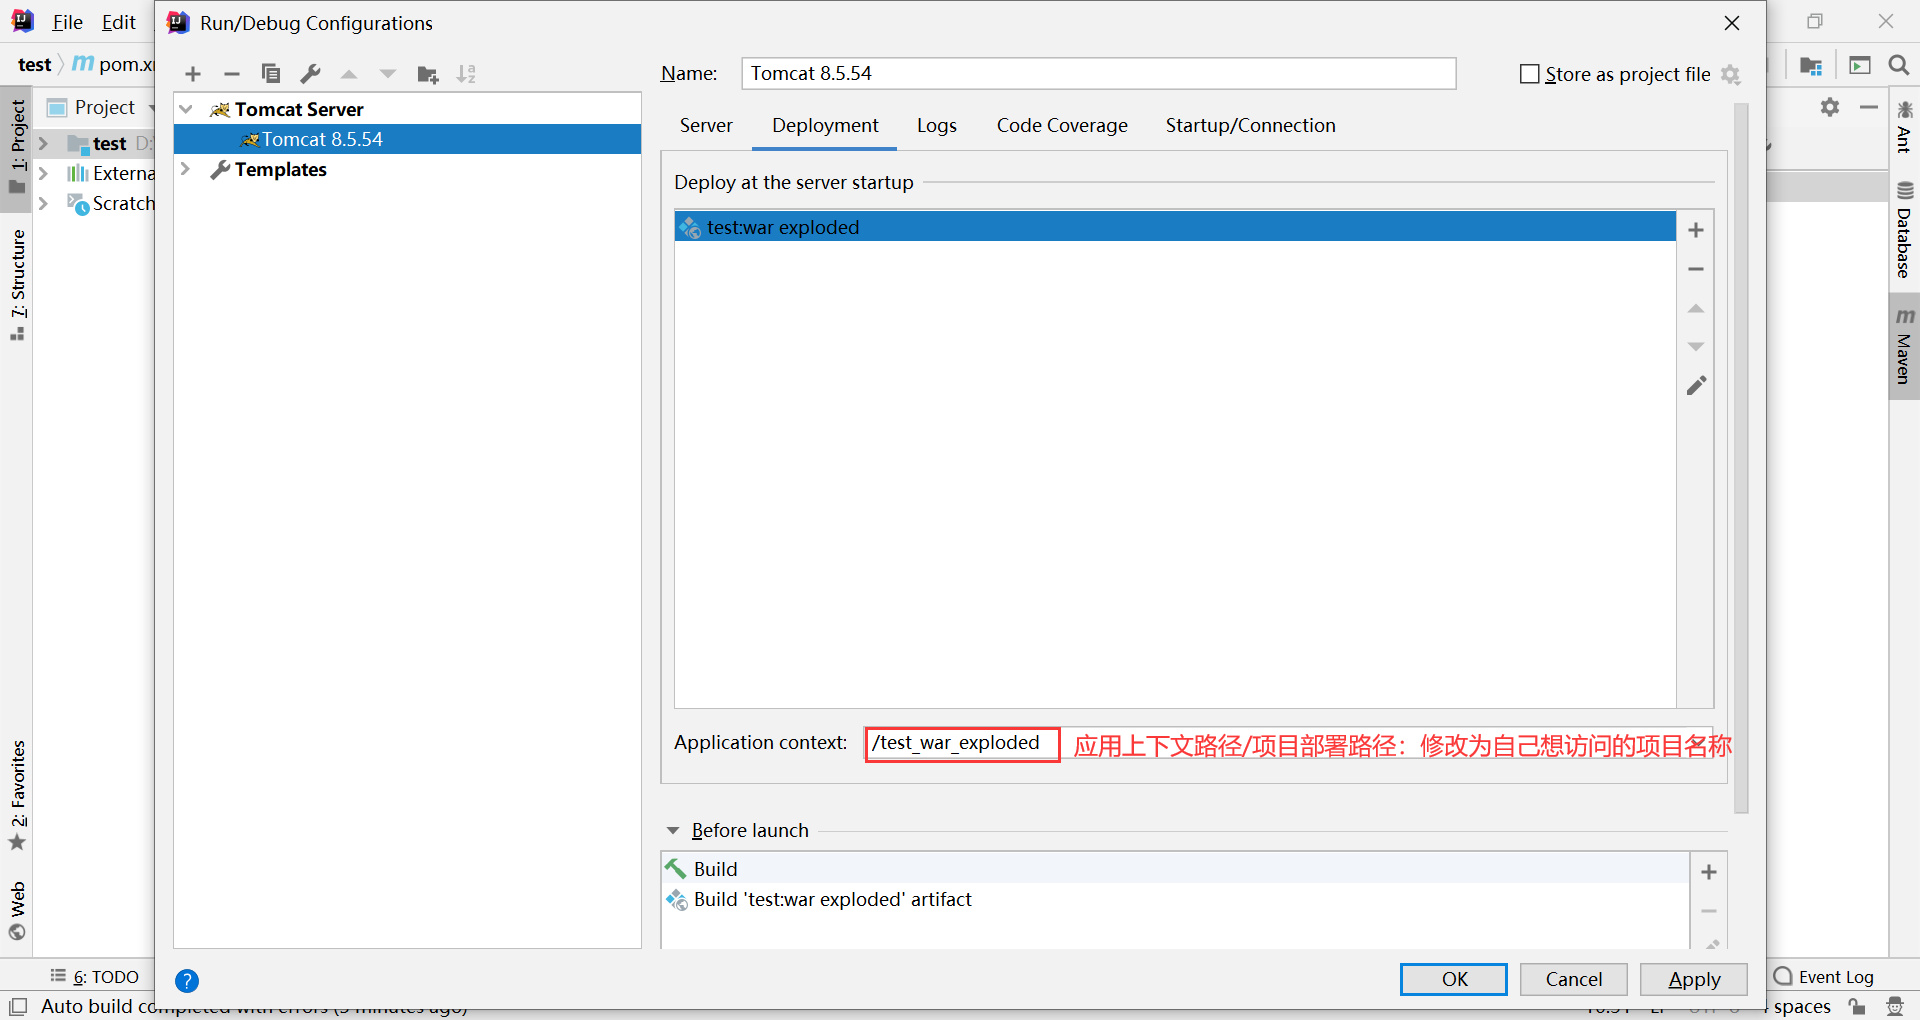
Task: Switch to Startup/Connection tab
Action: [1250, 125]
